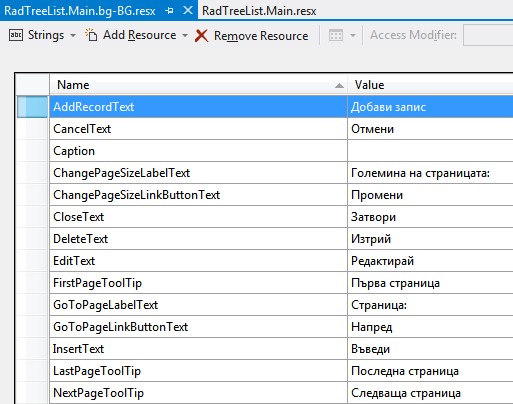Click the empty value cell of Caption
The height and width of the screenshot is (404, 513).
coord(430,151)
